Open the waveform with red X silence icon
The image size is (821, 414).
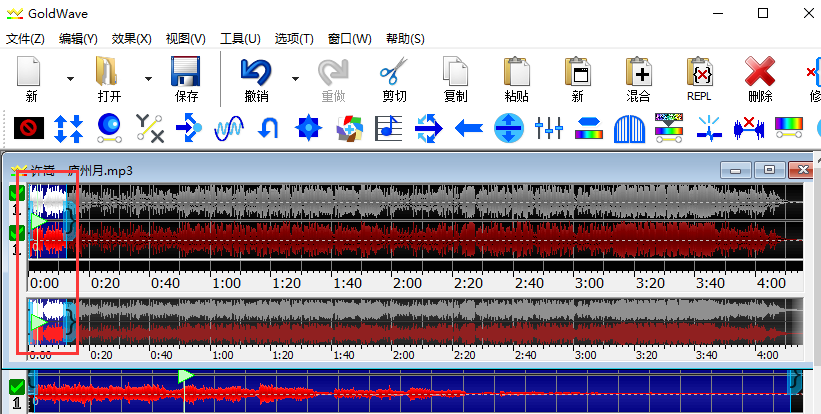click(x=749, y=129)
